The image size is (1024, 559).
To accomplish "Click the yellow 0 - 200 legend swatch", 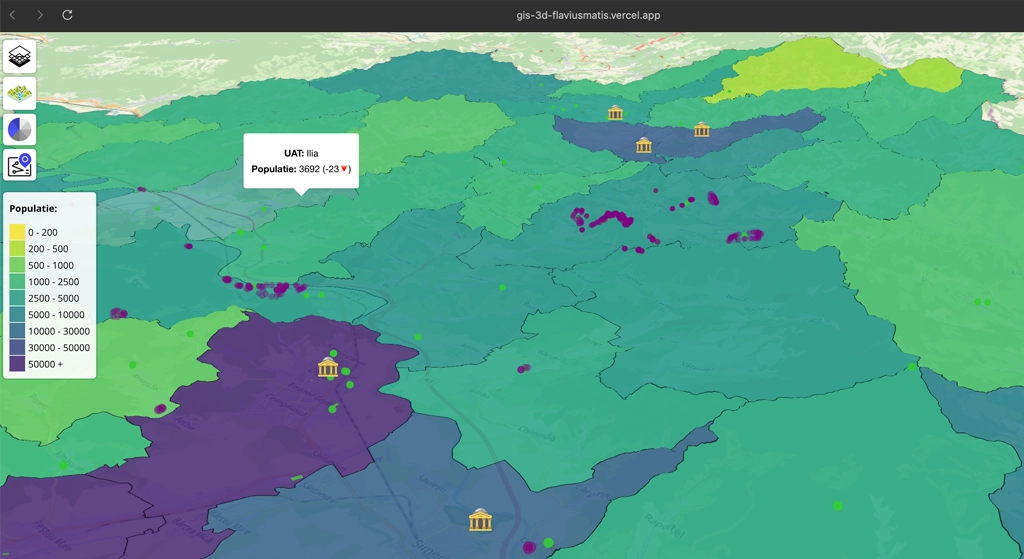I will pyautogui.click(x=18, y=232).
